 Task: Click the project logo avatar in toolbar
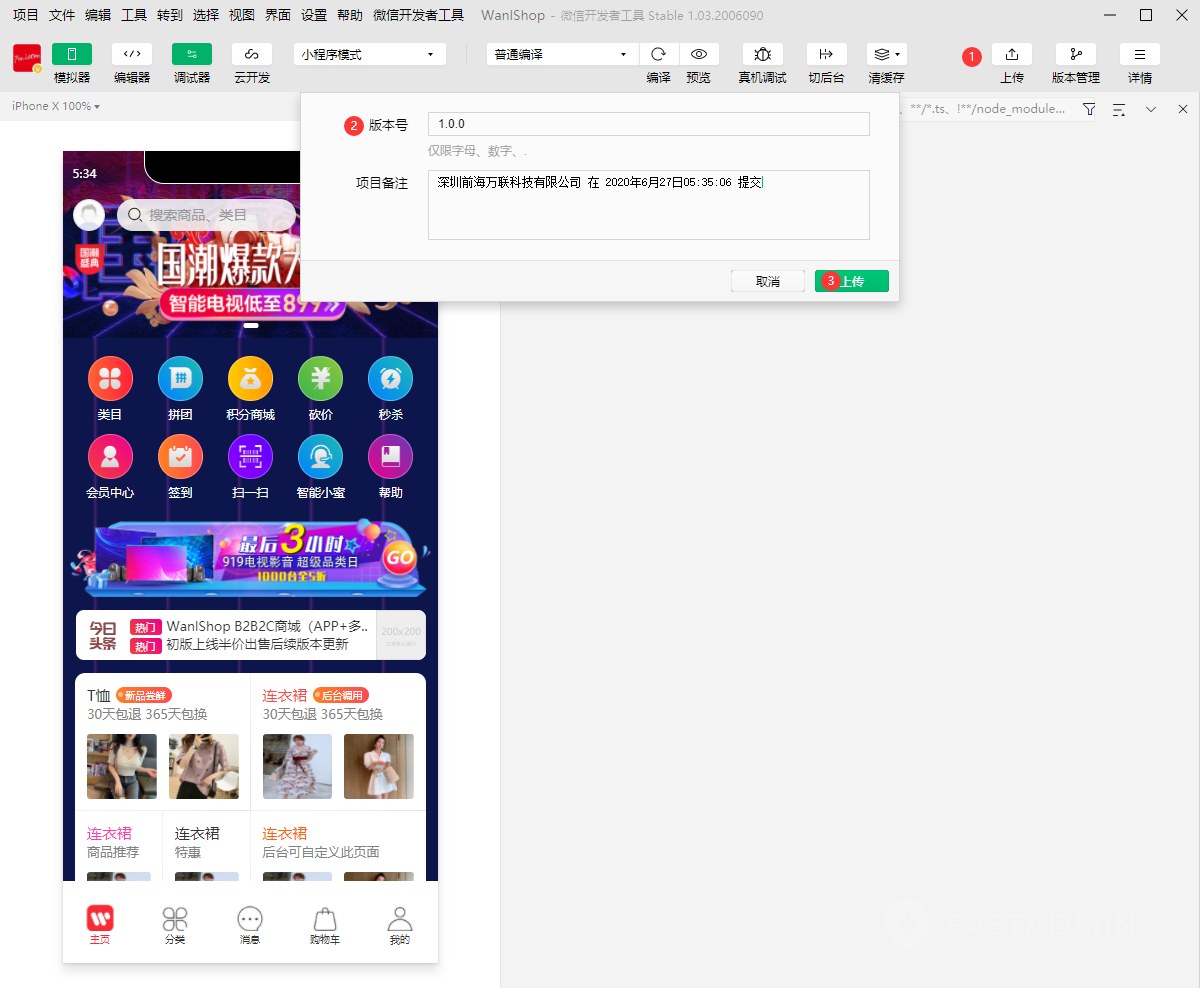27,58
